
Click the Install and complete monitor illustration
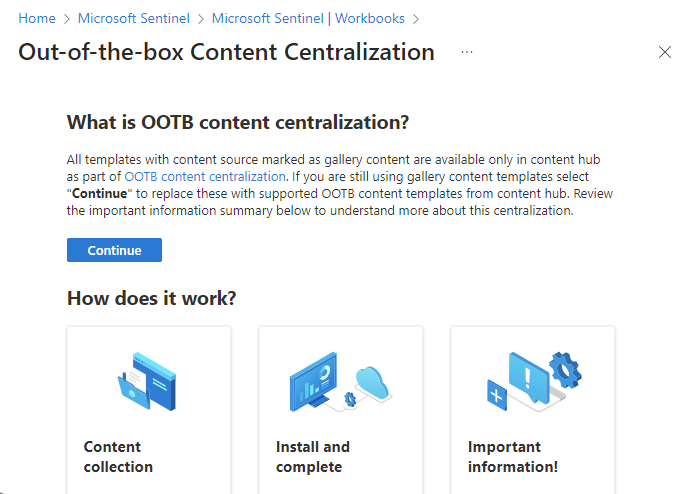click(x=314, y=382)
